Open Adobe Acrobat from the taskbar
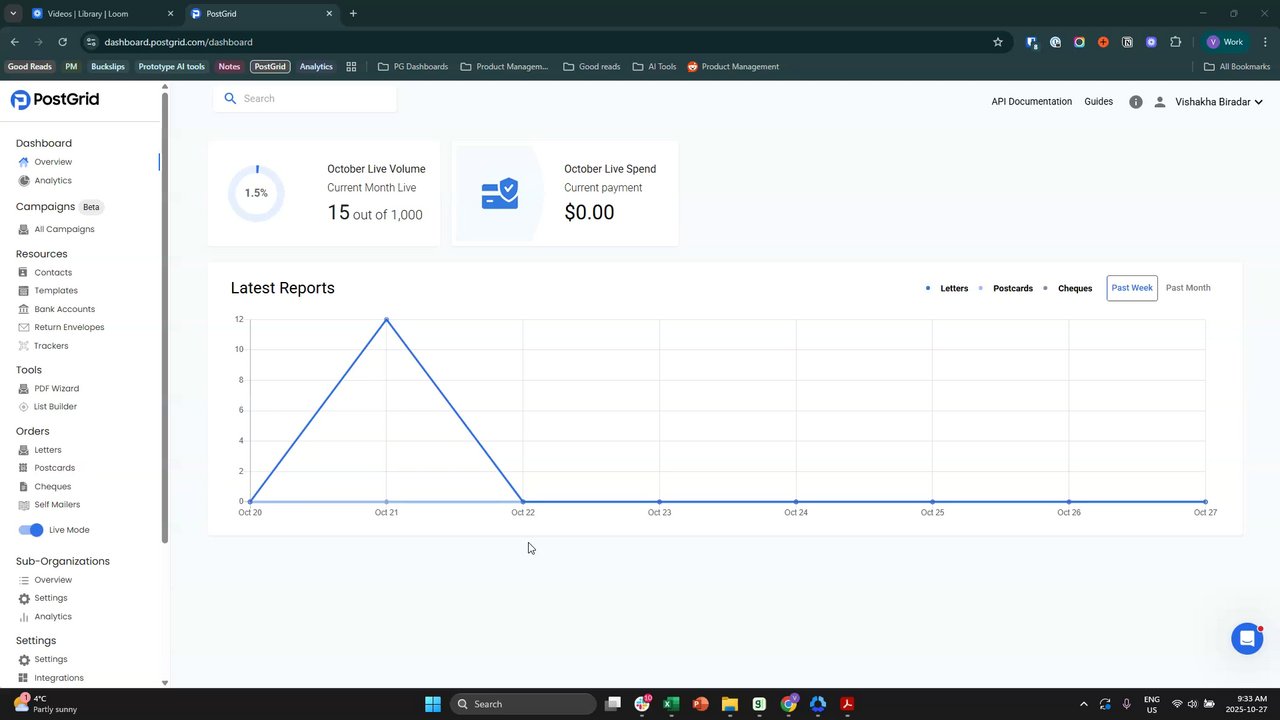This screenshot has width=1280, height=720. point(847,704)
